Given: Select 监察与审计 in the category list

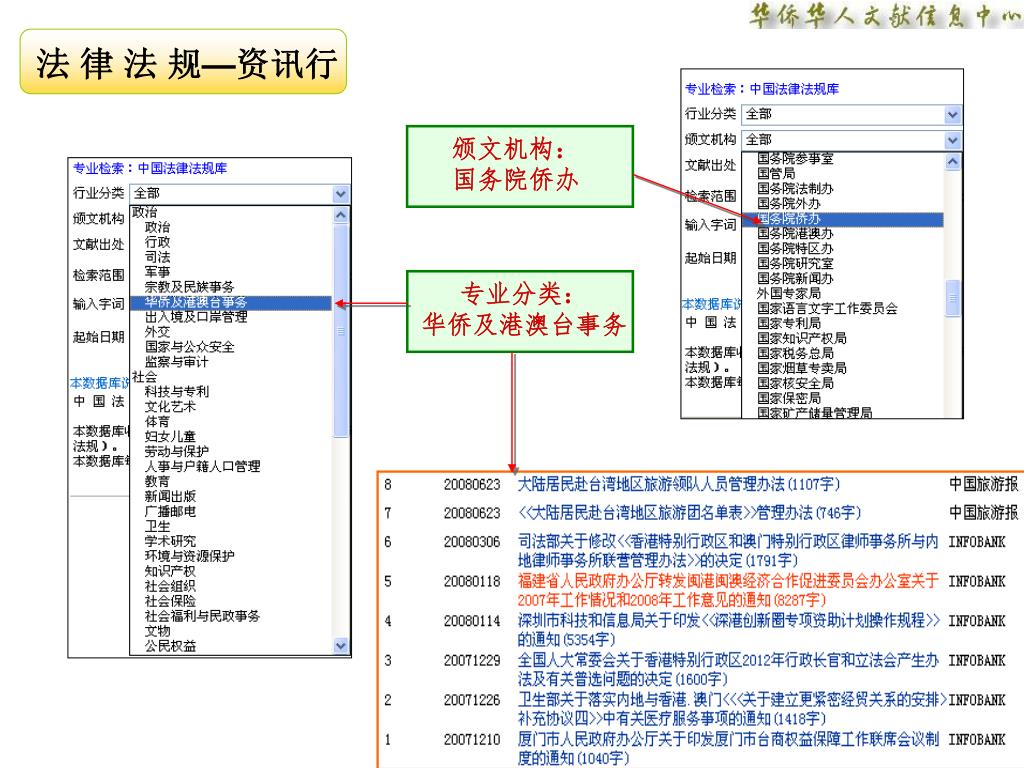Looking at the screenshot, I should tap(176, 362).
